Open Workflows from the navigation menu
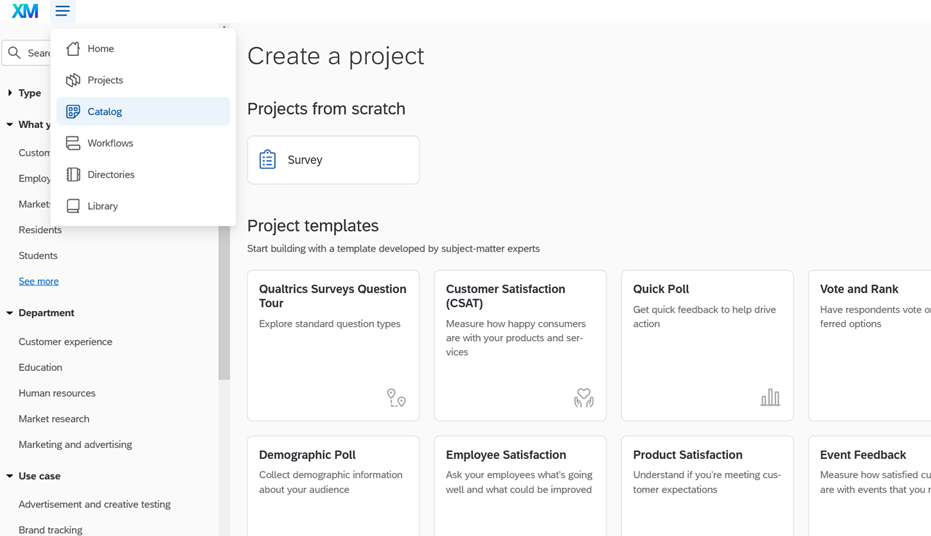 coord(110,143)
